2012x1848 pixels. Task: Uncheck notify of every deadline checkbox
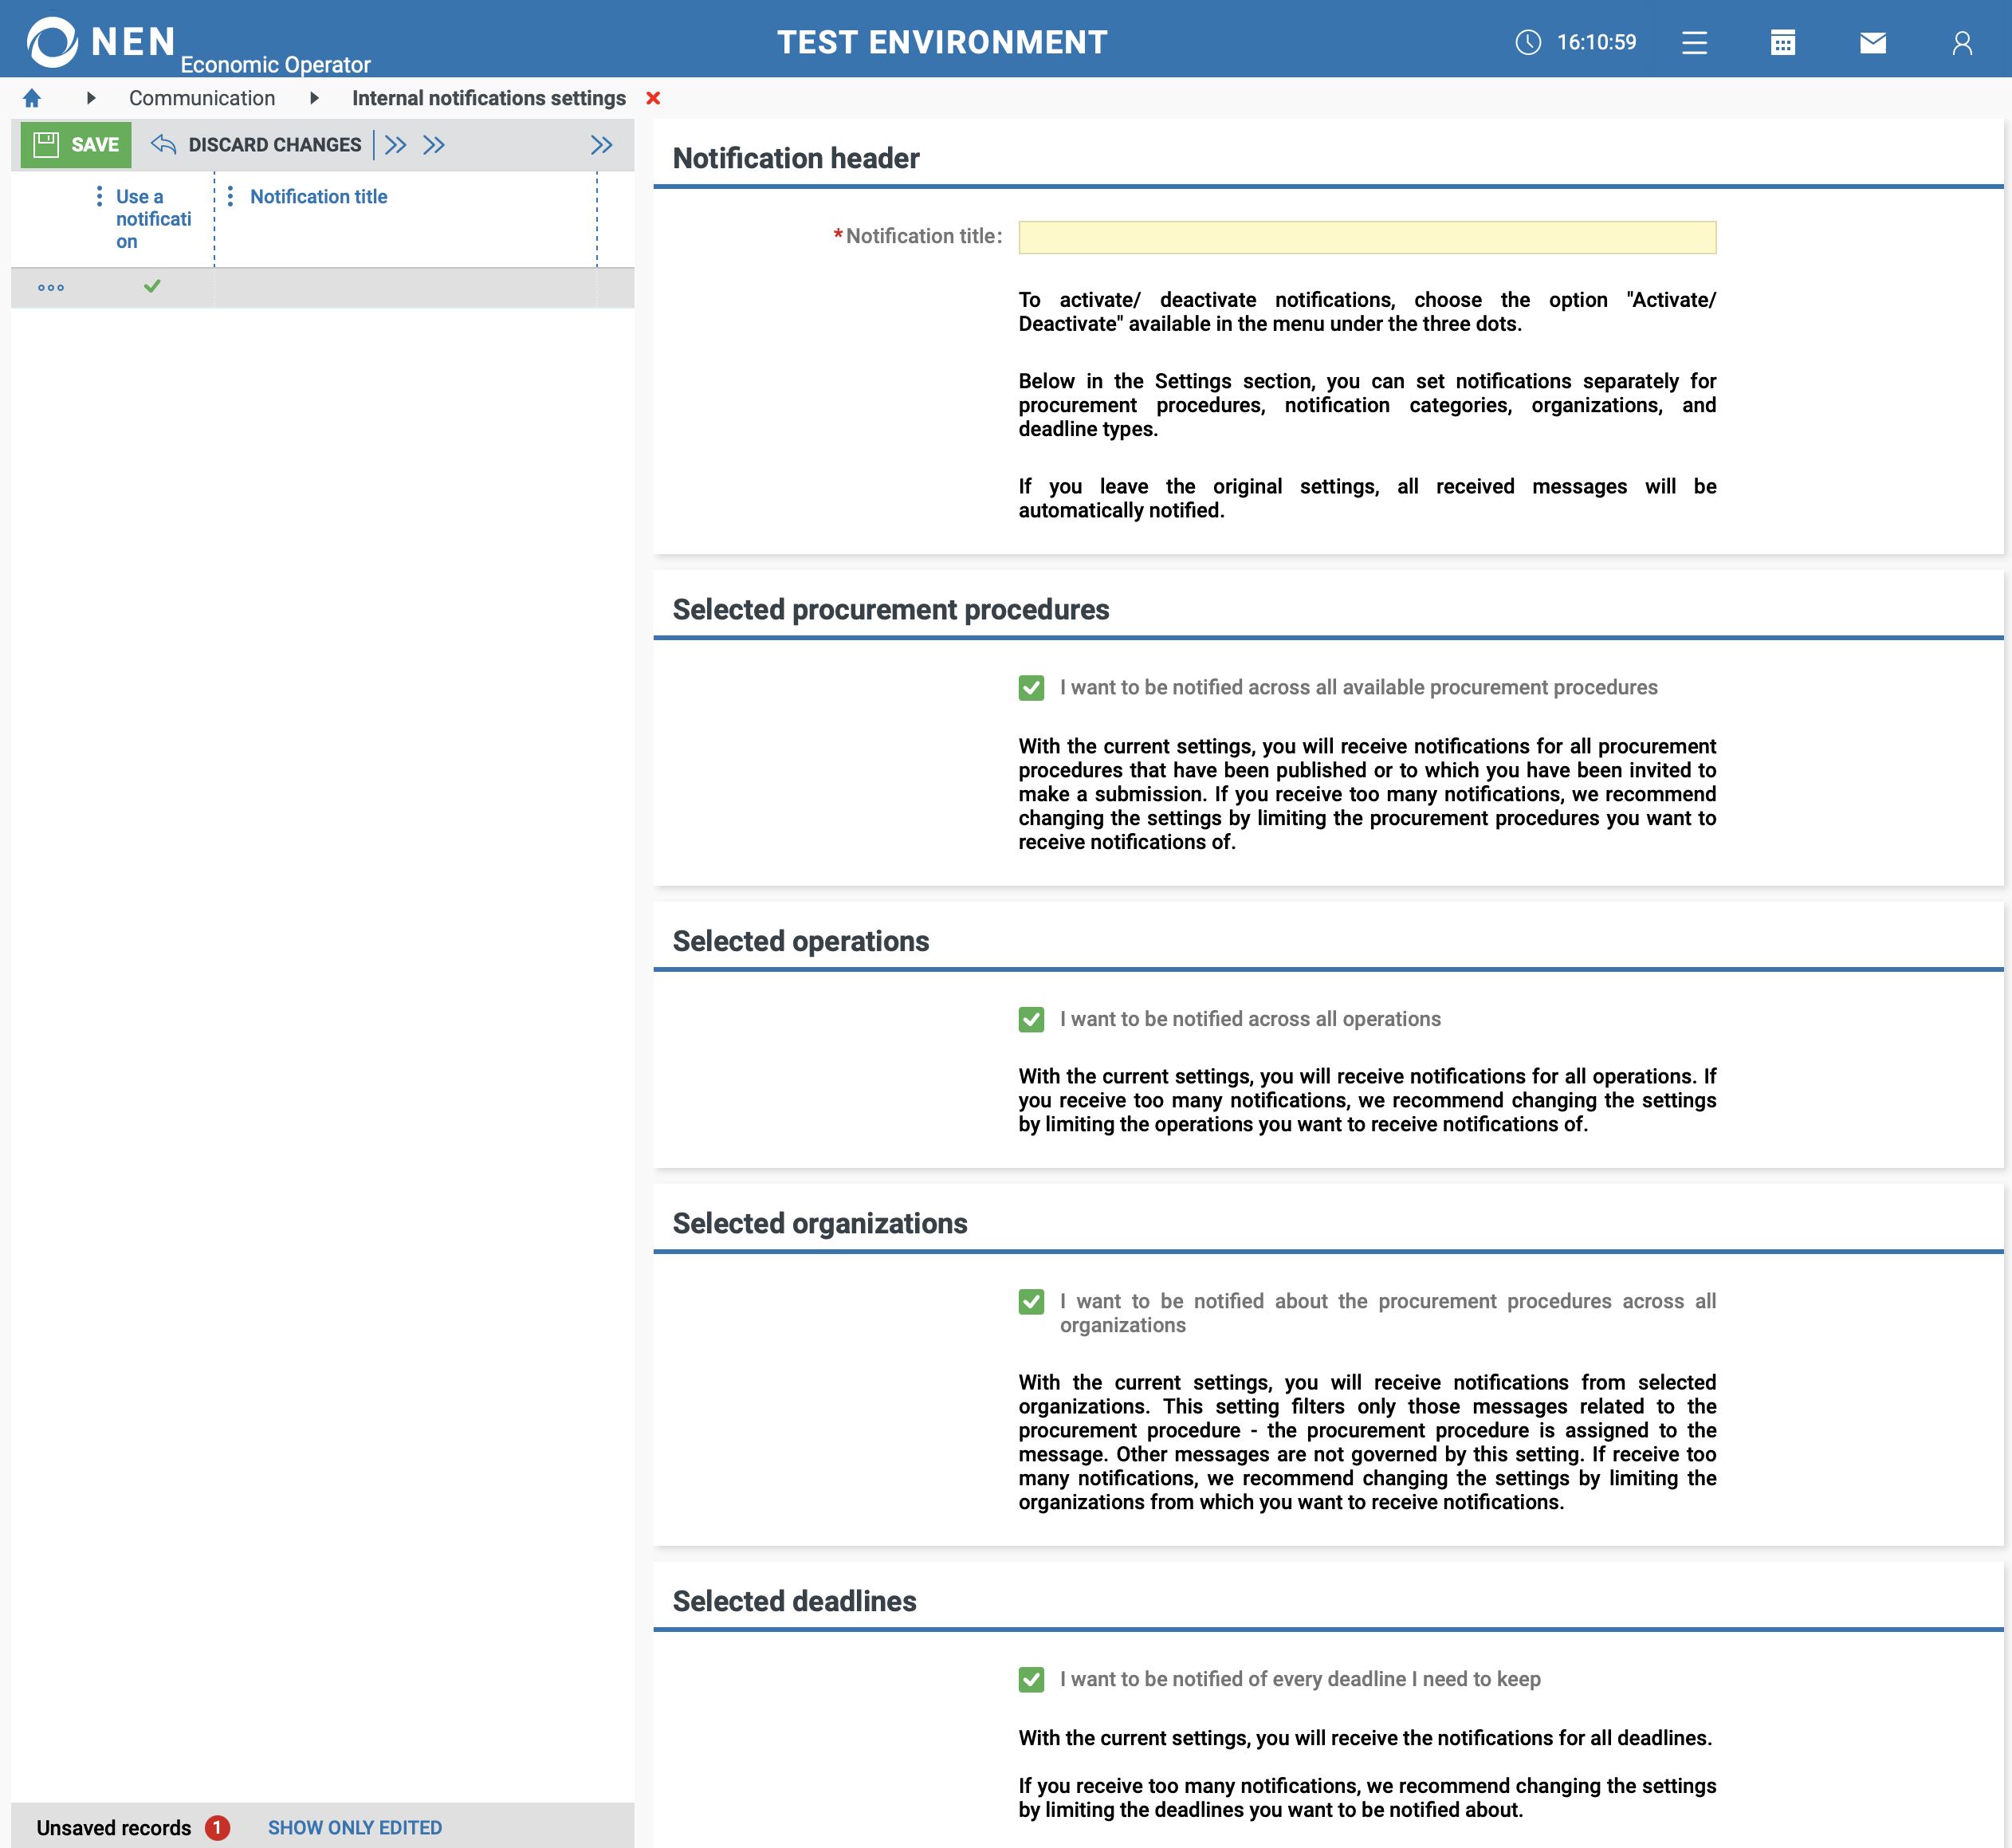[x=1031, y=1680]
